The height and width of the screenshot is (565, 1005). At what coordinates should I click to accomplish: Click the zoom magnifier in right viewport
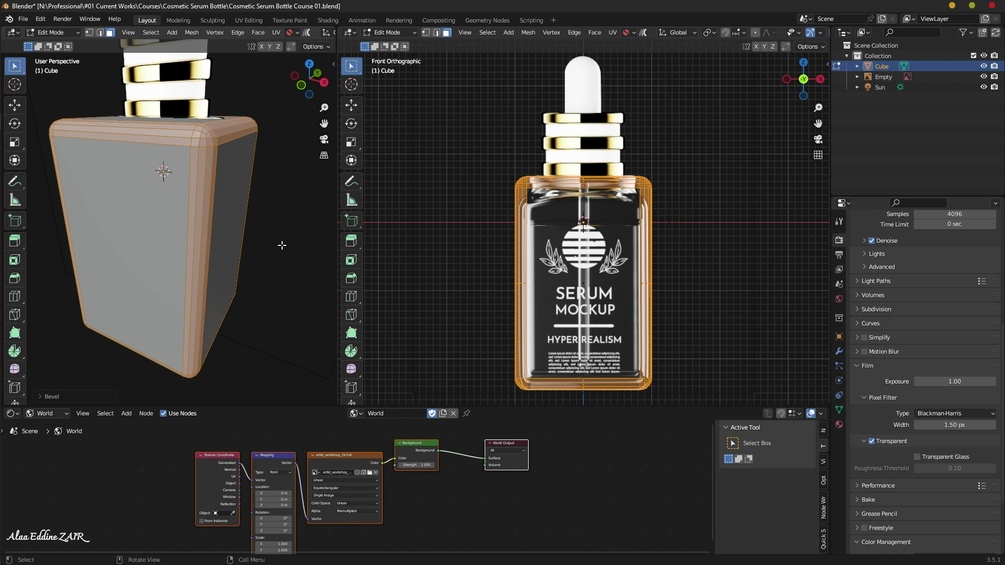click(818, 108)
